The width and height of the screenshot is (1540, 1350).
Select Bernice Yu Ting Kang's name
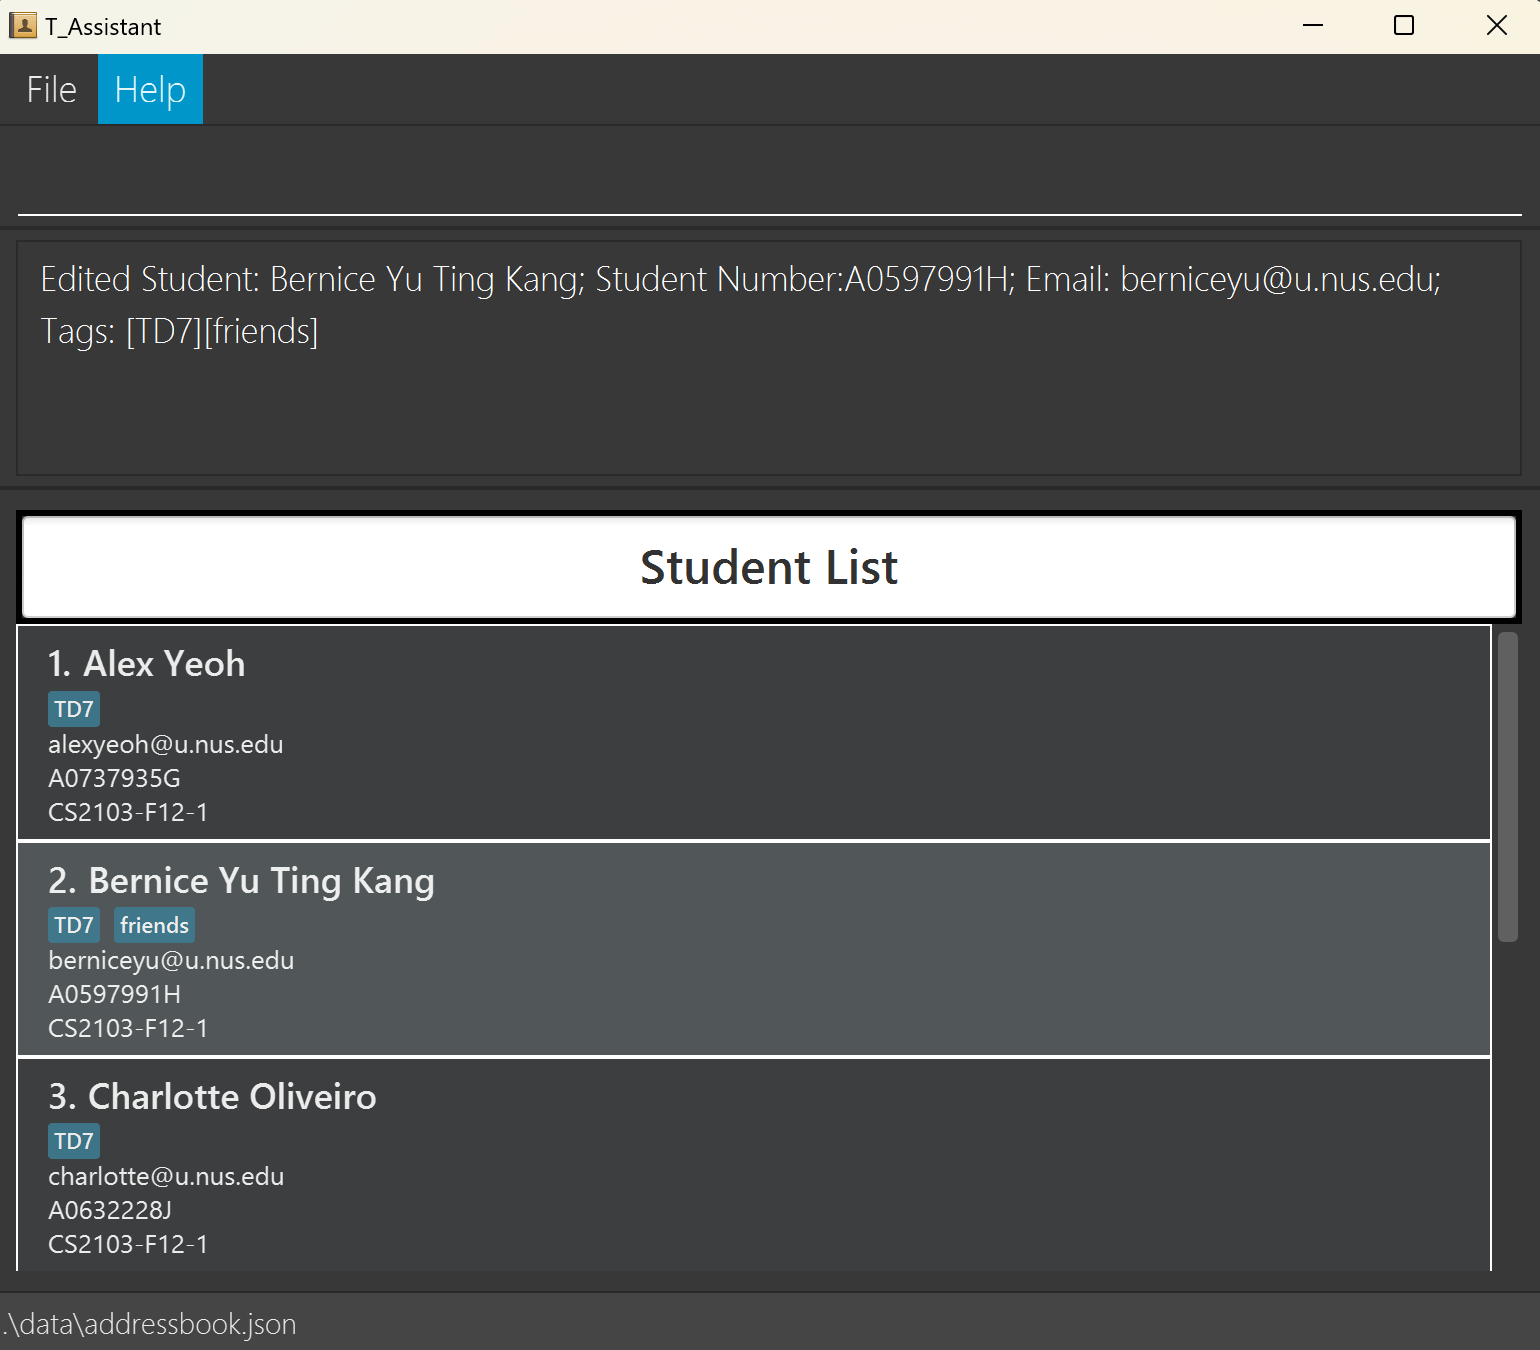(x=261, y=881)
